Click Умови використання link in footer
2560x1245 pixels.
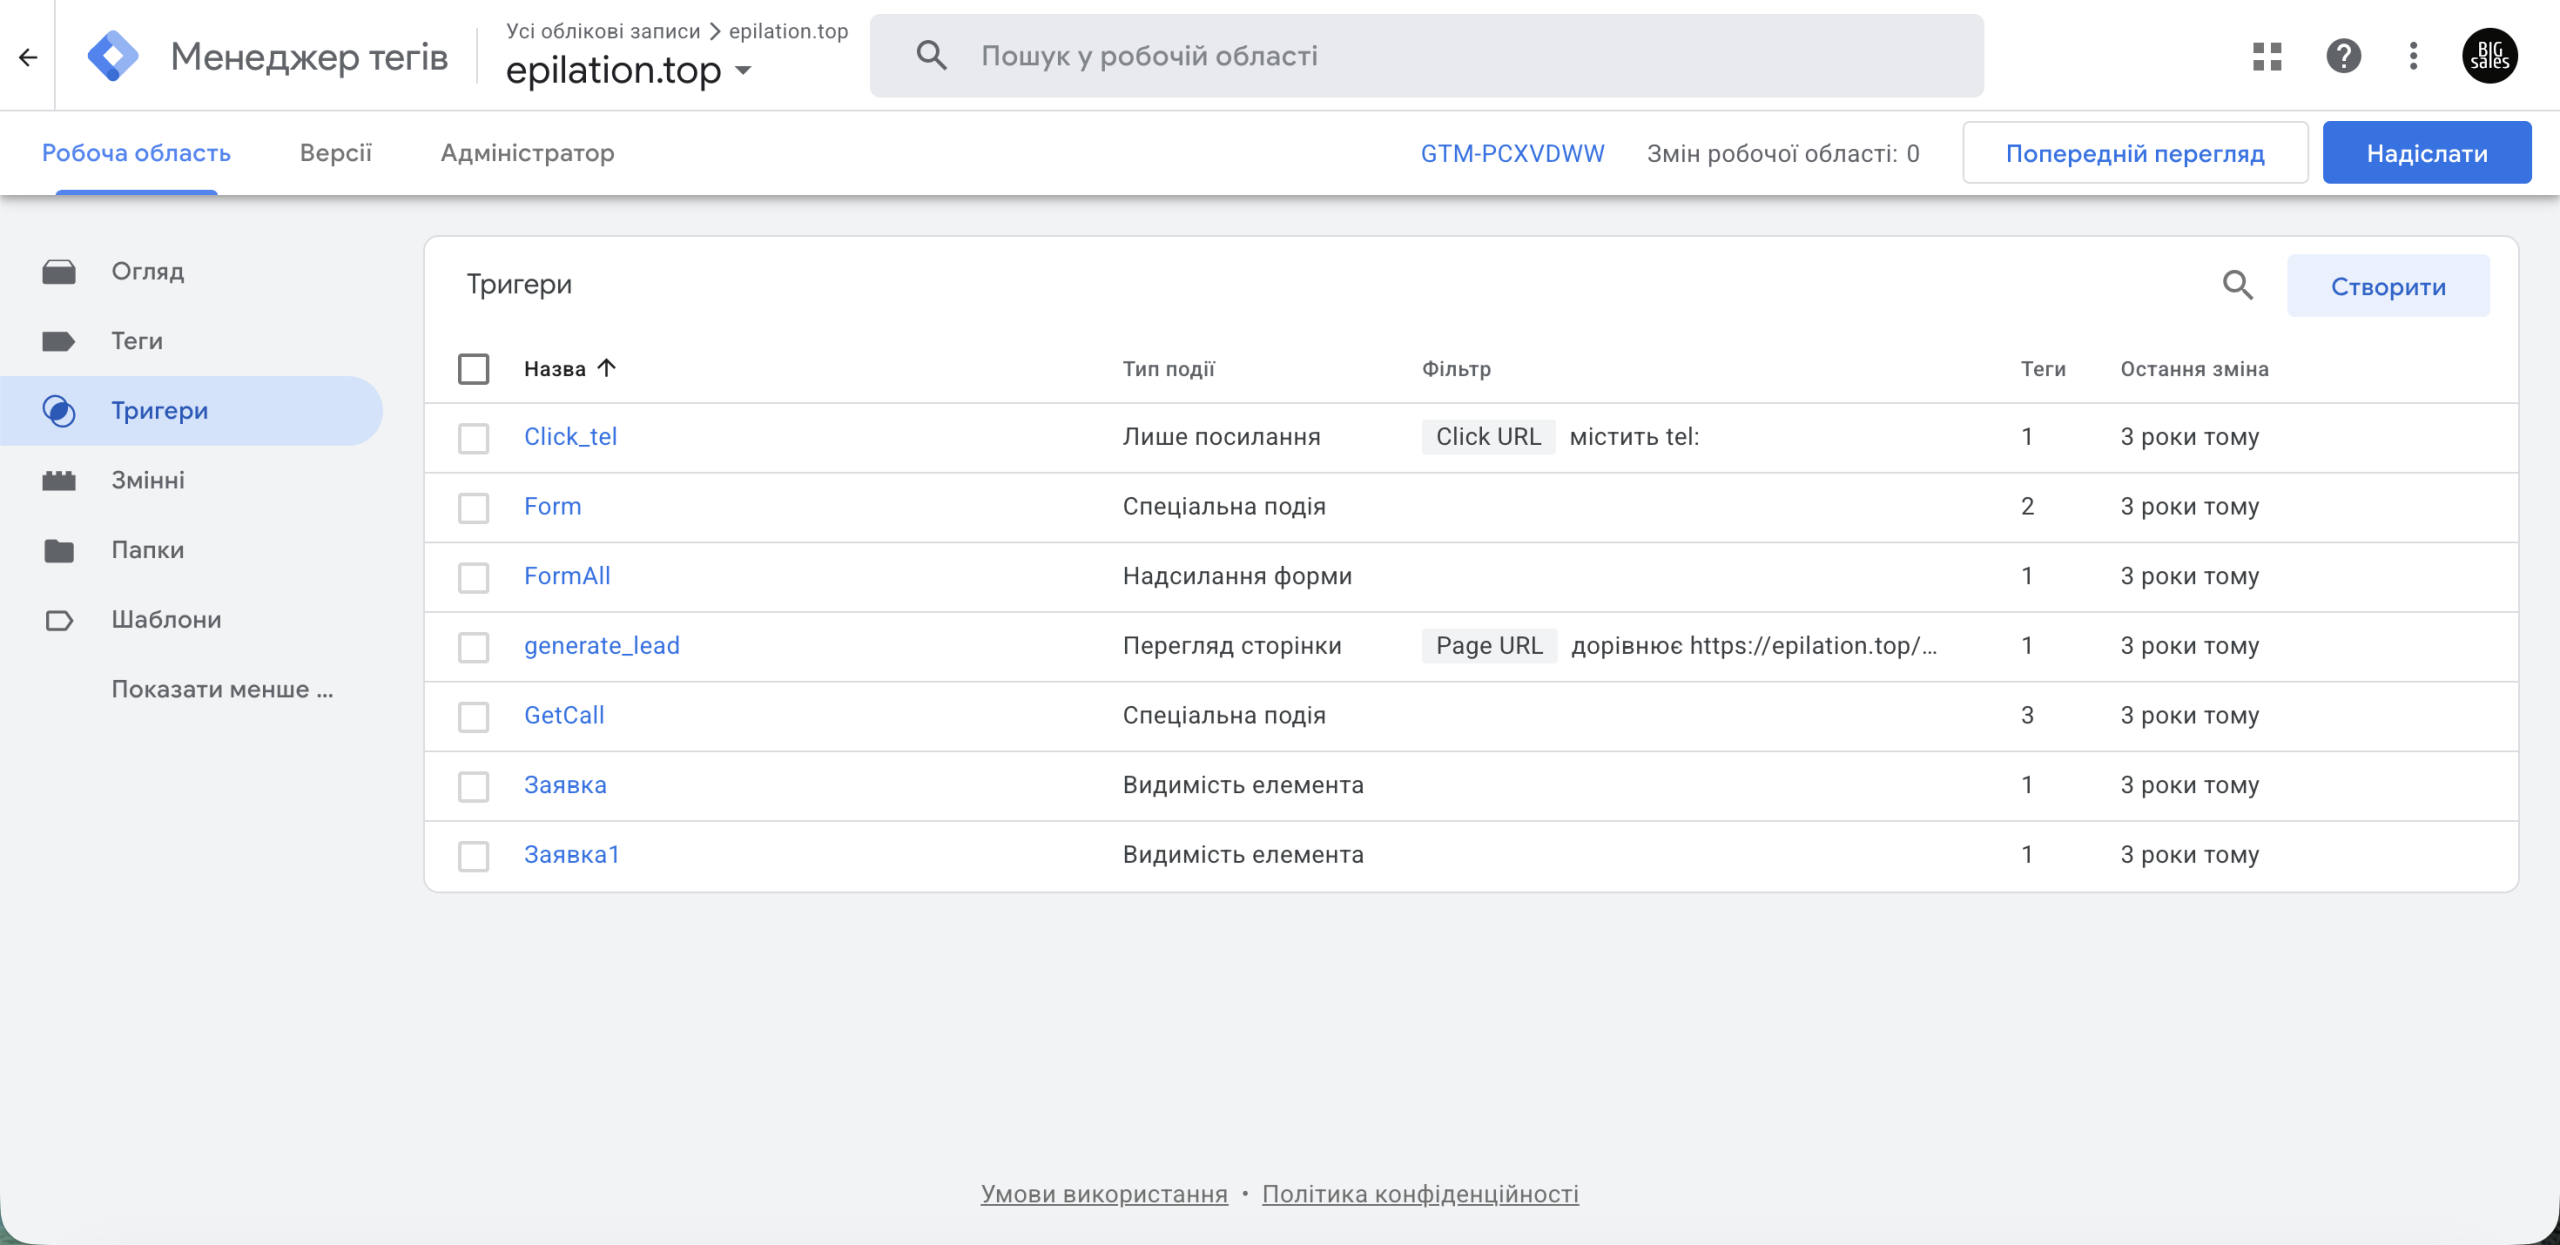tap(1104, 1194)
